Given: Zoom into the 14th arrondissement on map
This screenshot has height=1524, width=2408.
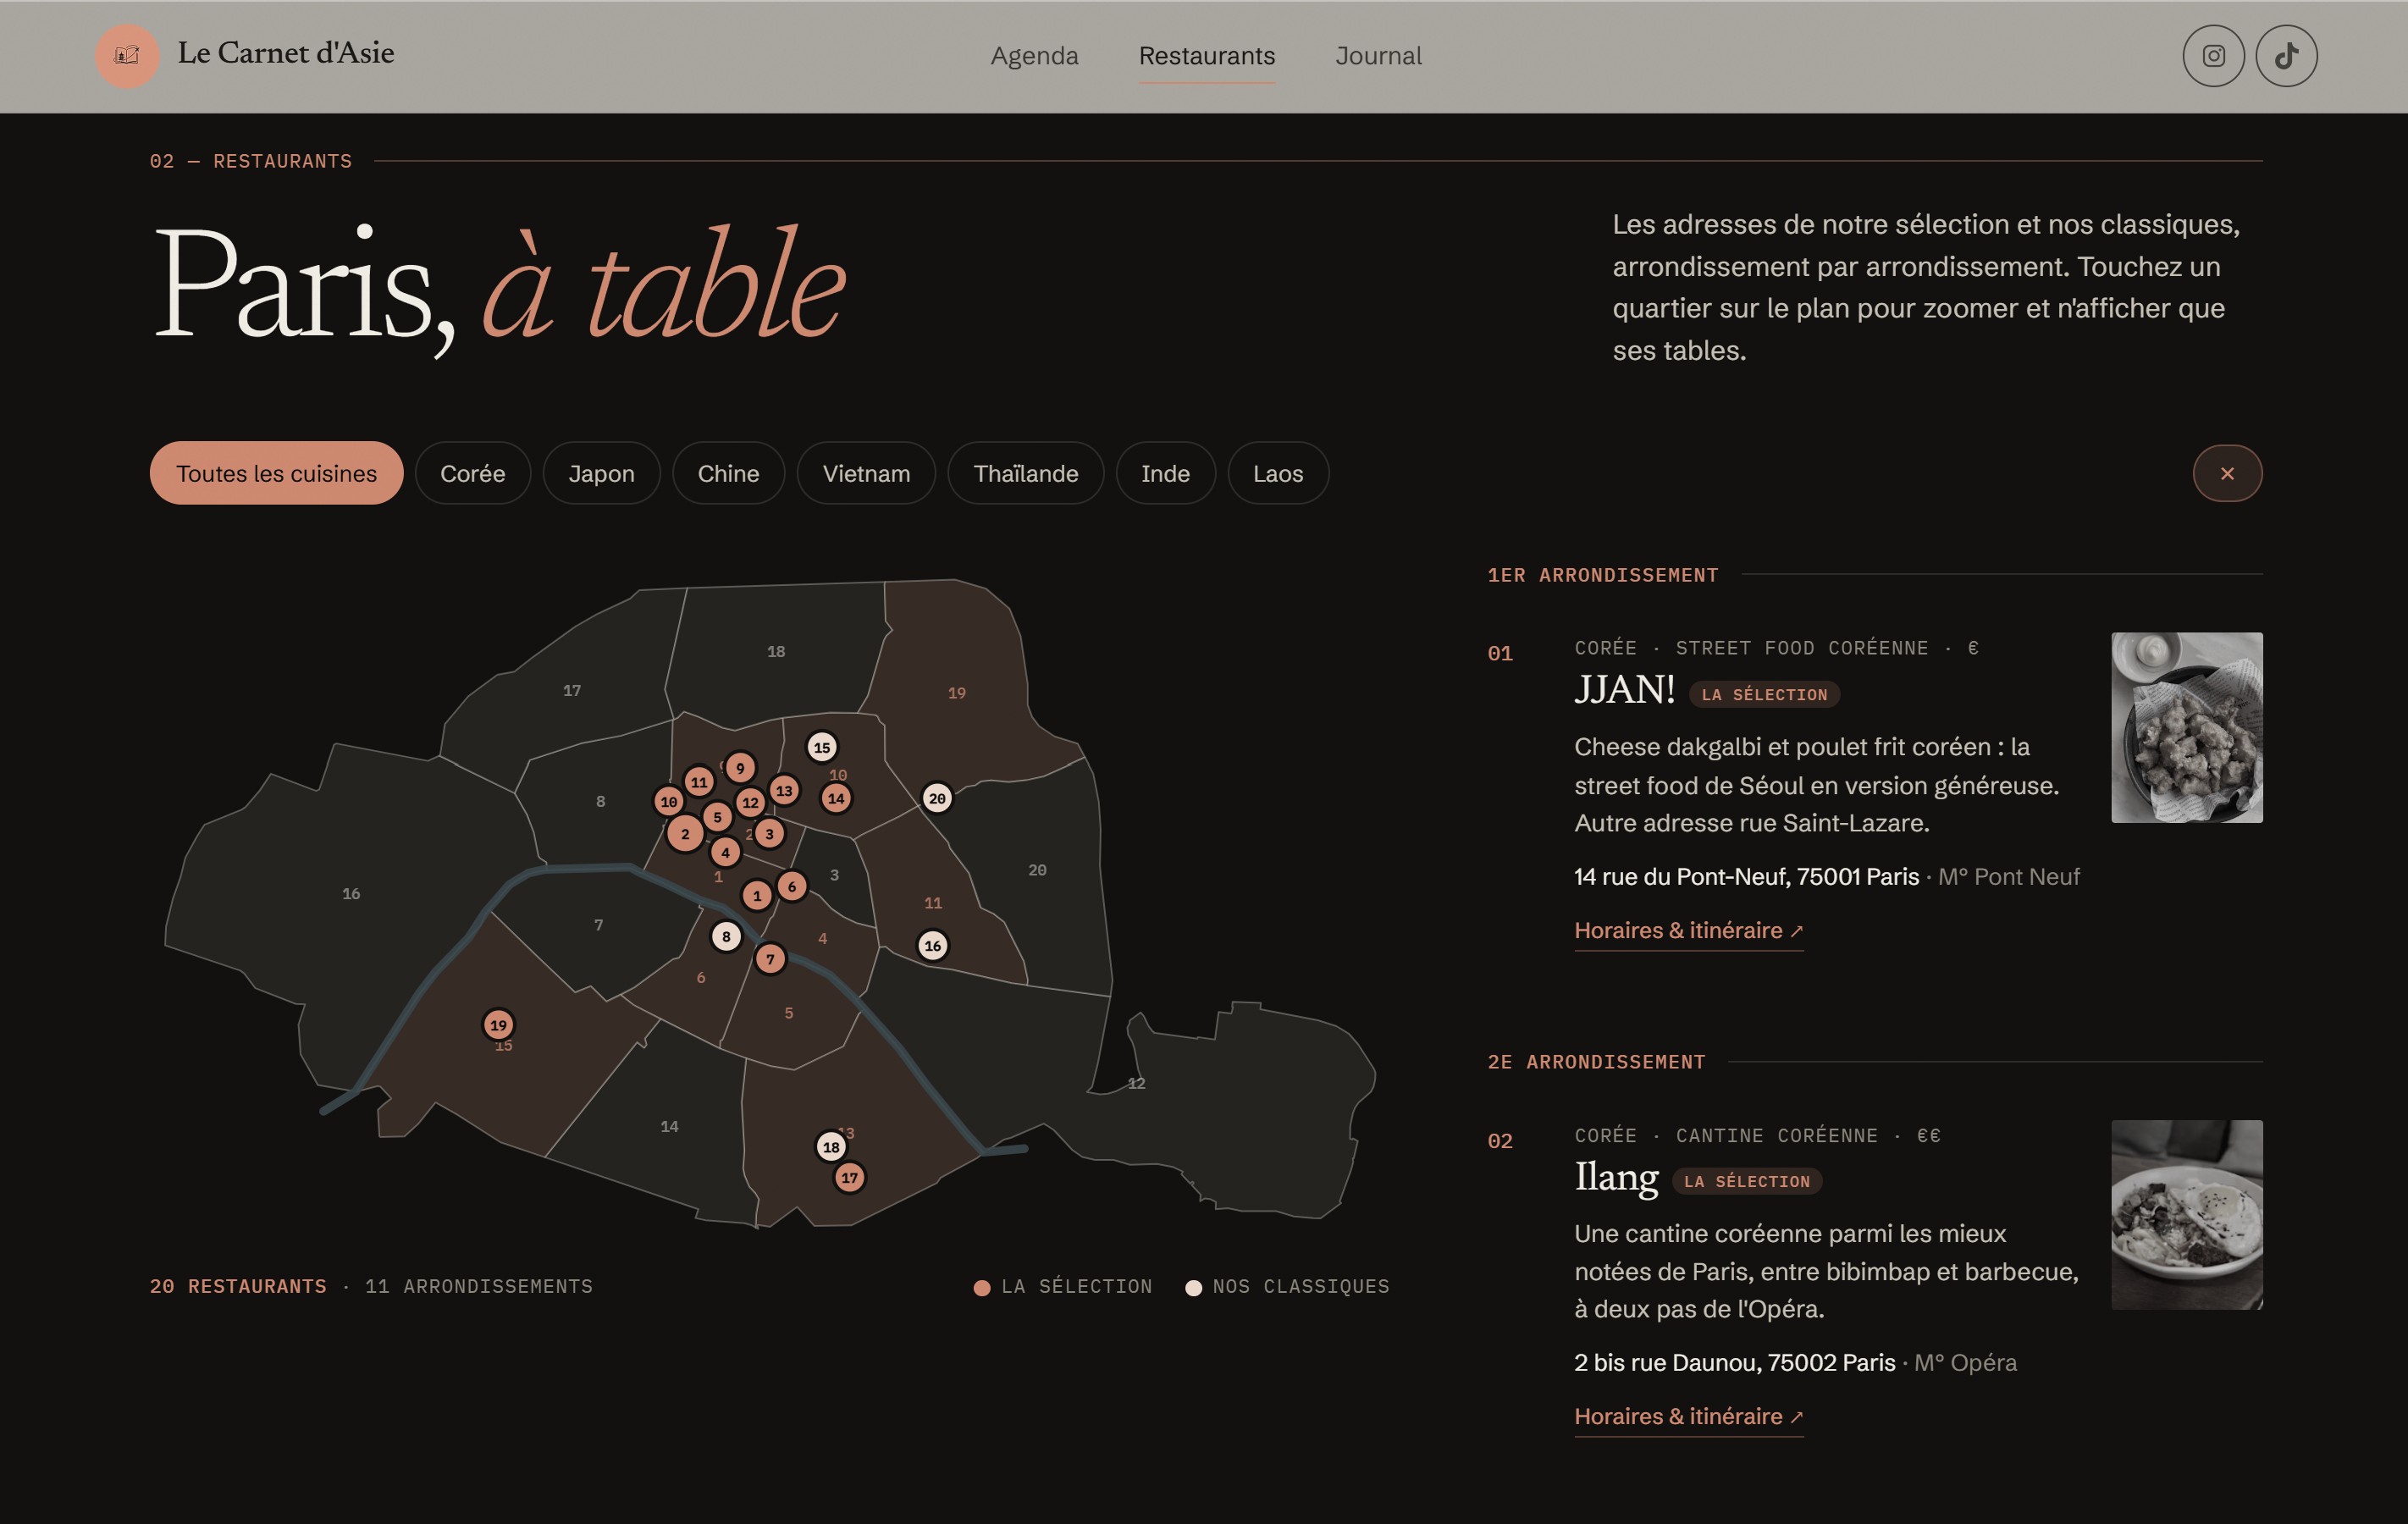Looking at the screenshot, I should [x=669, y=1126].
